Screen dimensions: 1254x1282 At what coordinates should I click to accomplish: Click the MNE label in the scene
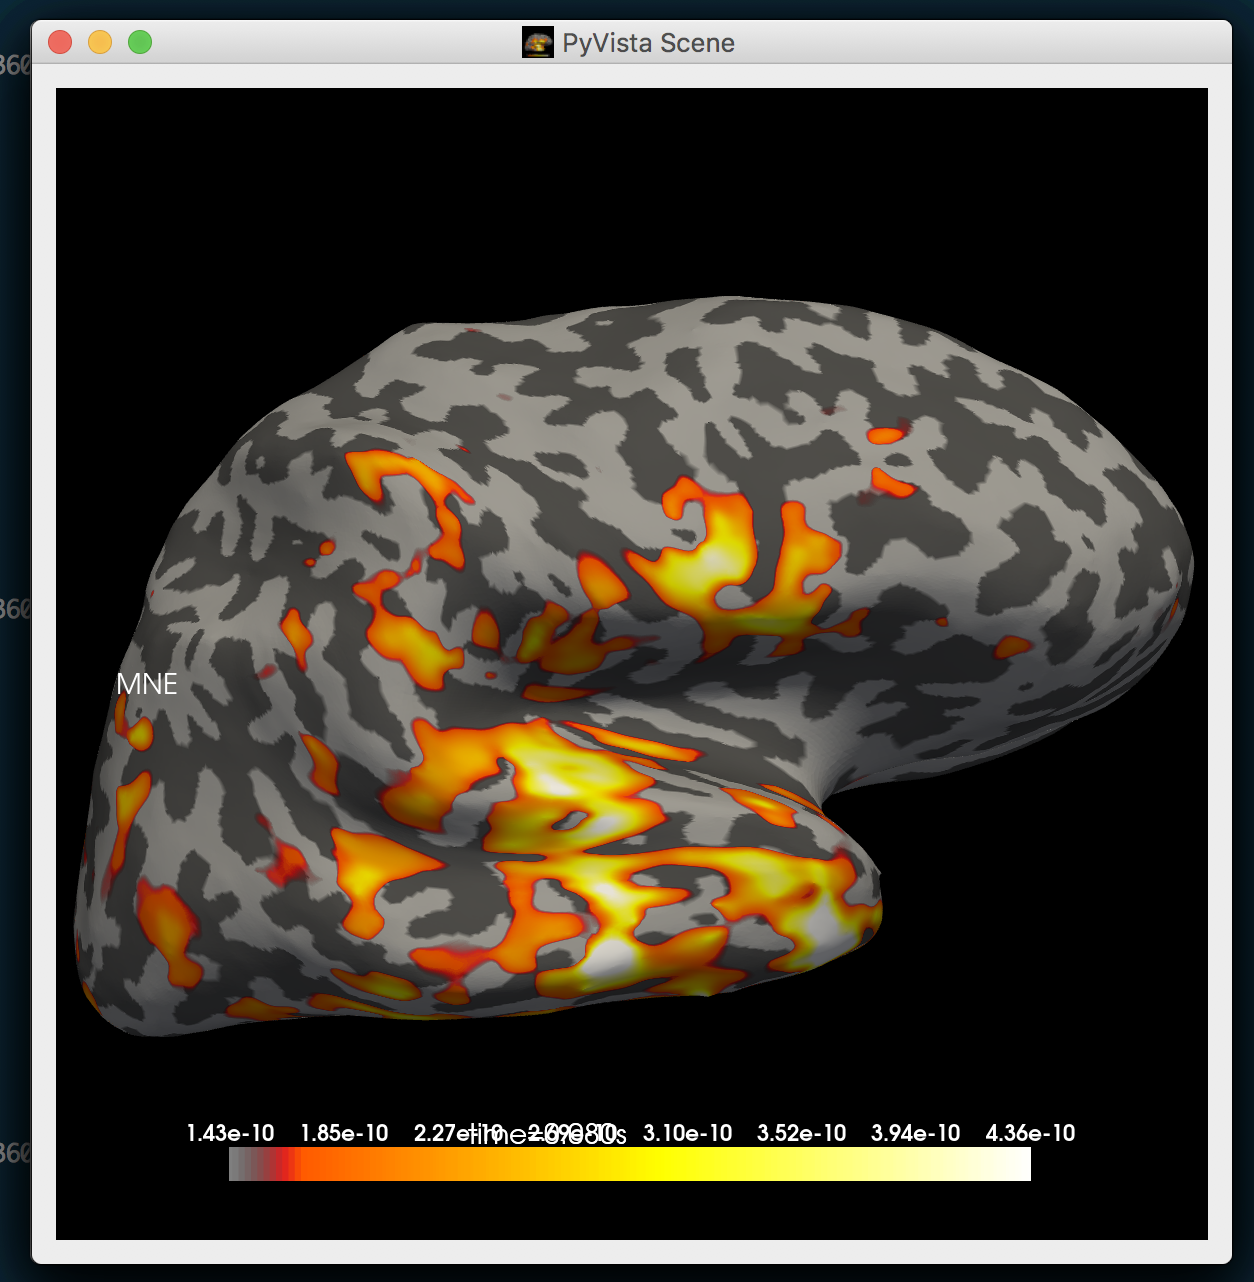tap(147, 684)
